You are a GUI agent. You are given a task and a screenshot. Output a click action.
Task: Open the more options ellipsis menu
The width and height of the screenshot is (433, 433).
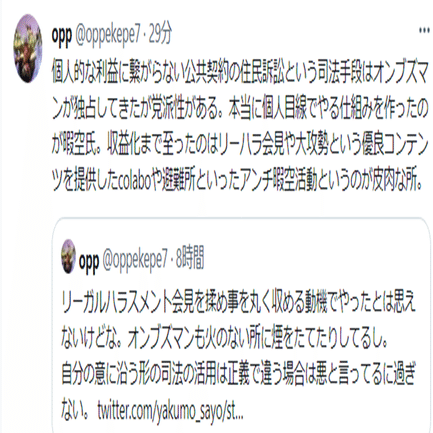point(424,30)
